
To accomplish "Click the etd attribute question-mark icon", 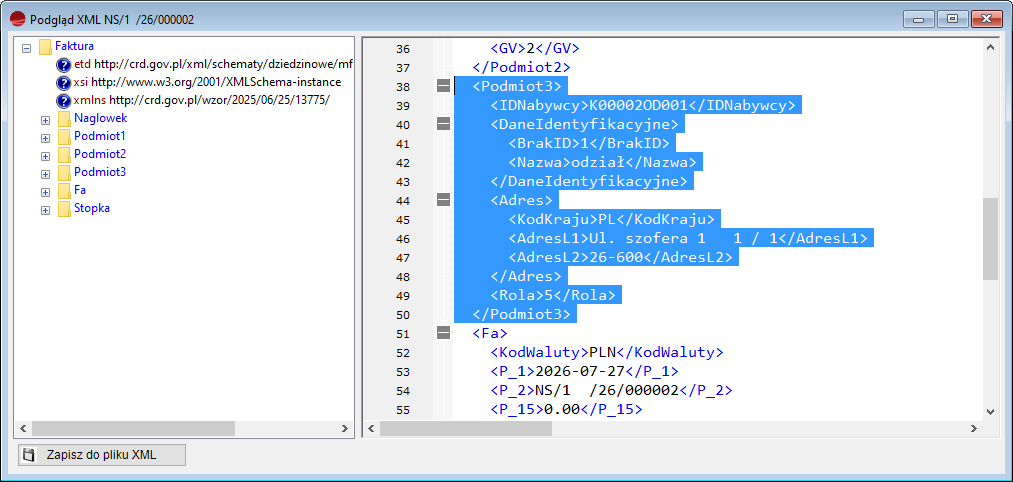I will (63, 65).
